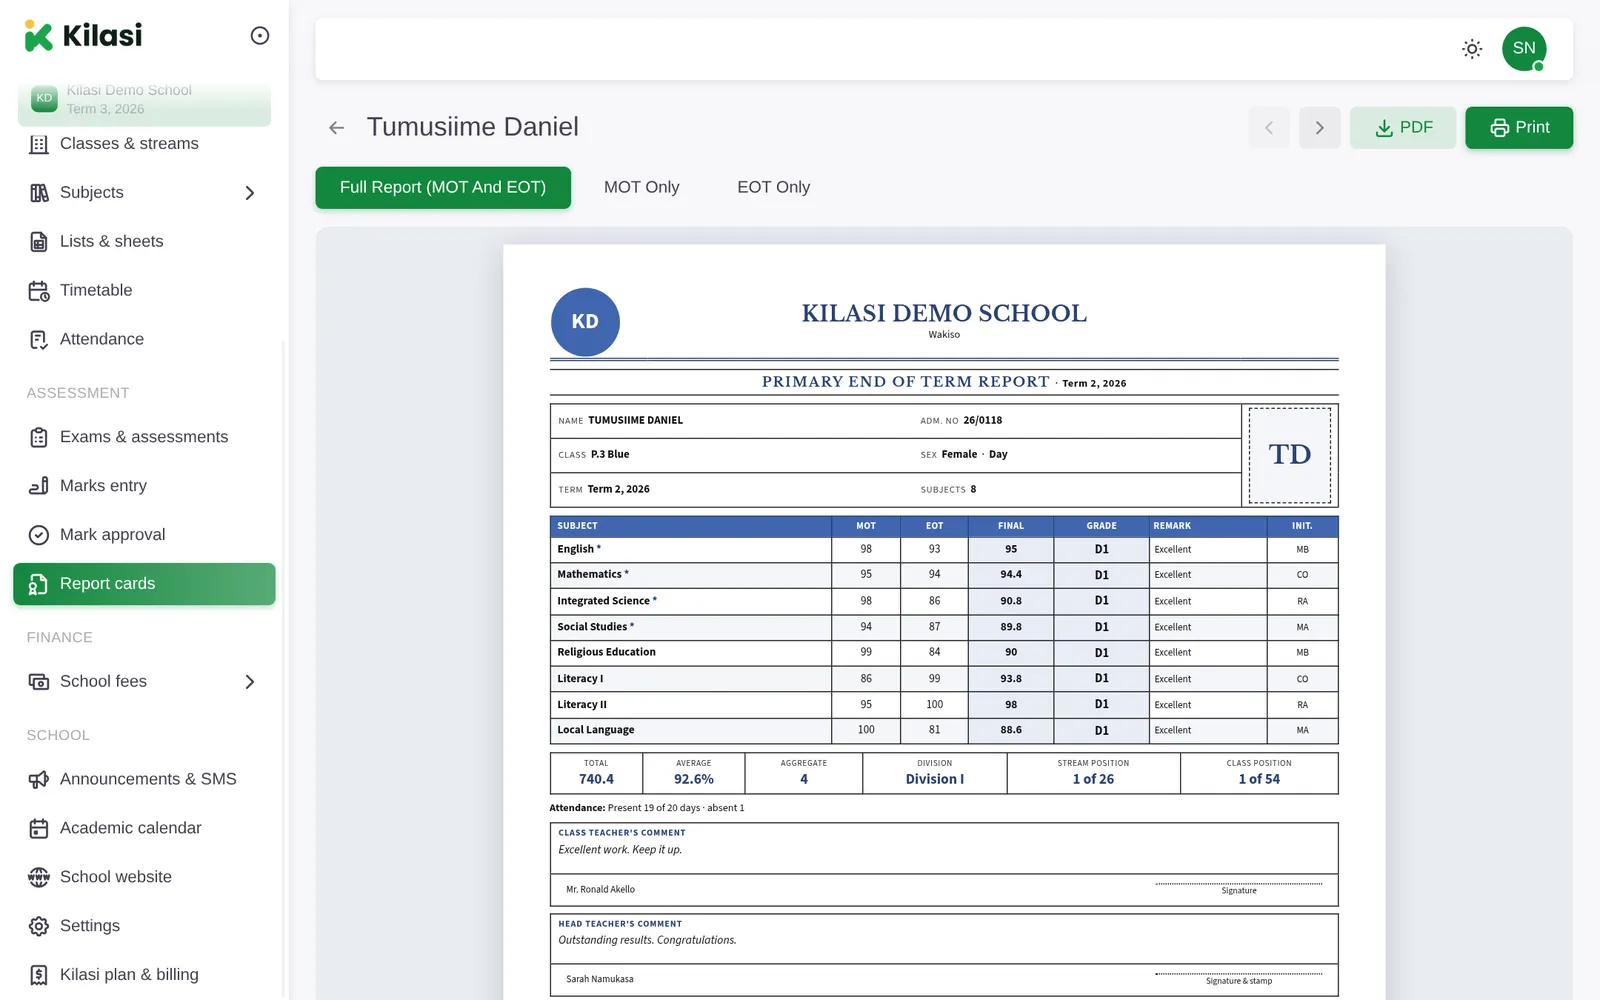Click the Timetable calendar-clock icon

[x=39, y=291]
